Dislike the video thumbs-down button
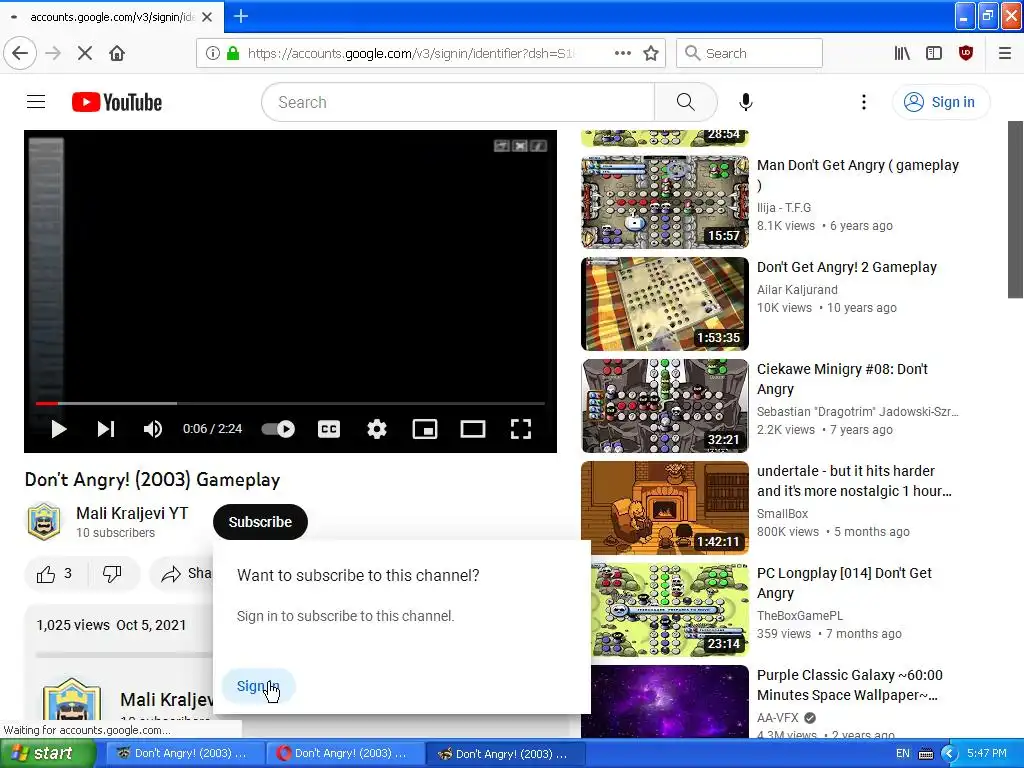The height and width of the screenshot is (768, 1024). [112, 574]
